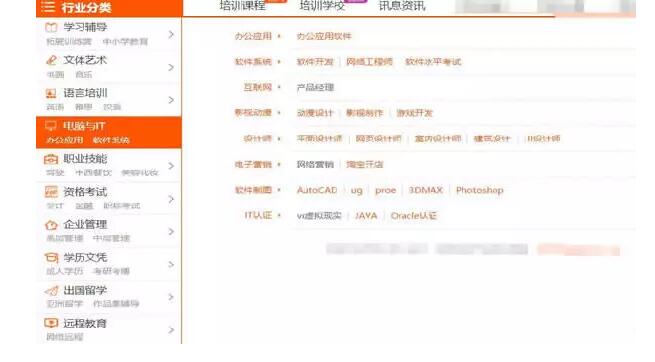
Task: Click the 学习辅导 book icon
Action: click(x=51, y=28)
